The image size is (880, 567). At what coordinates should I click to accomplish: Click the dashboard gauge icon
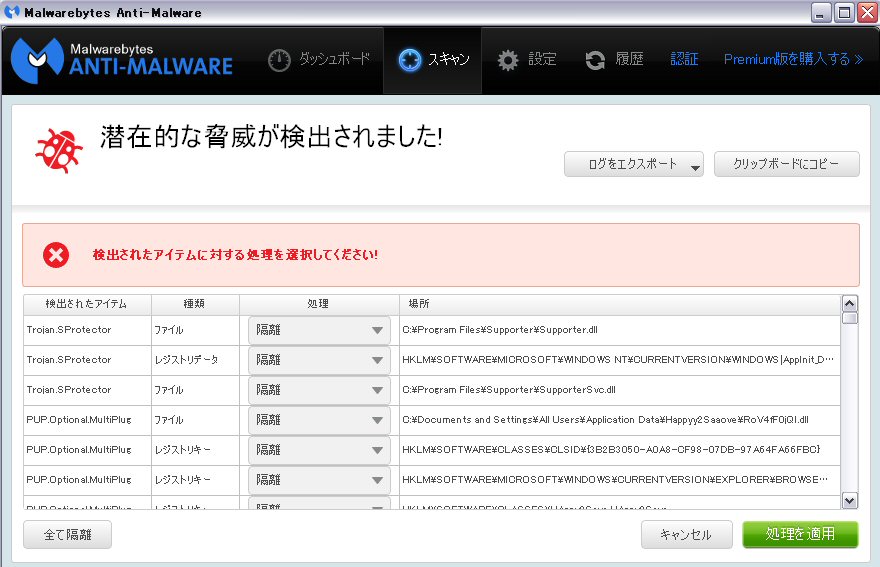[279, 60]
